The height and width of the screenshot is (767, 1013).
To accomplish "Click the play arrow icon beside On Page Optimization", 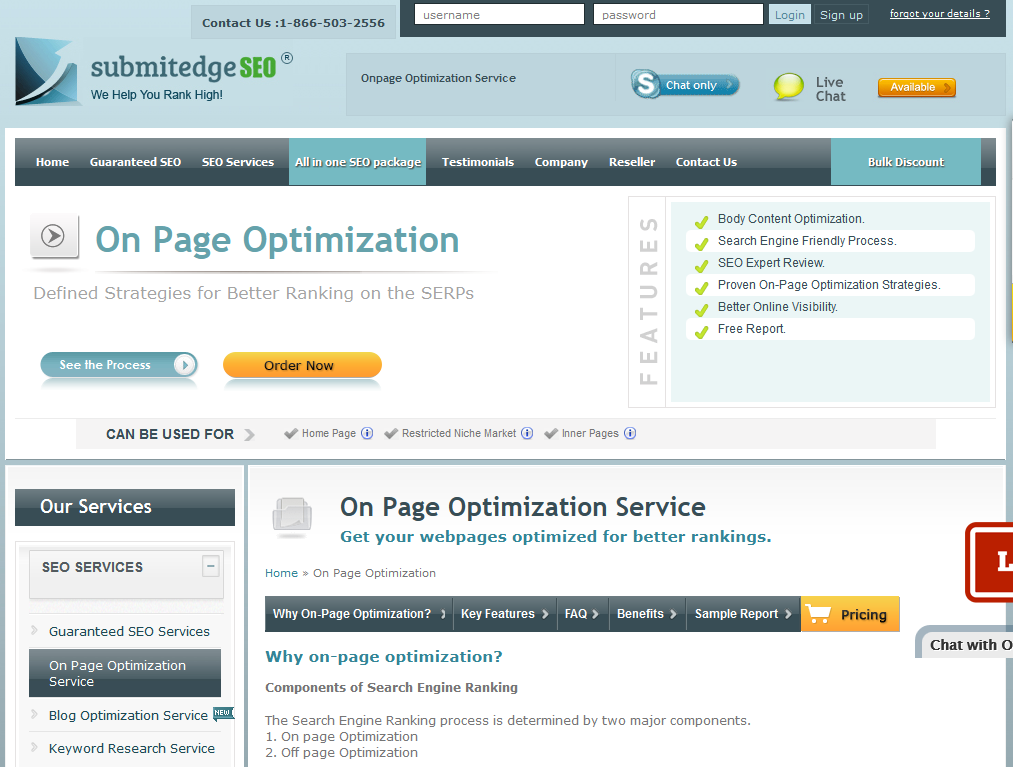I will click(54, 236).
